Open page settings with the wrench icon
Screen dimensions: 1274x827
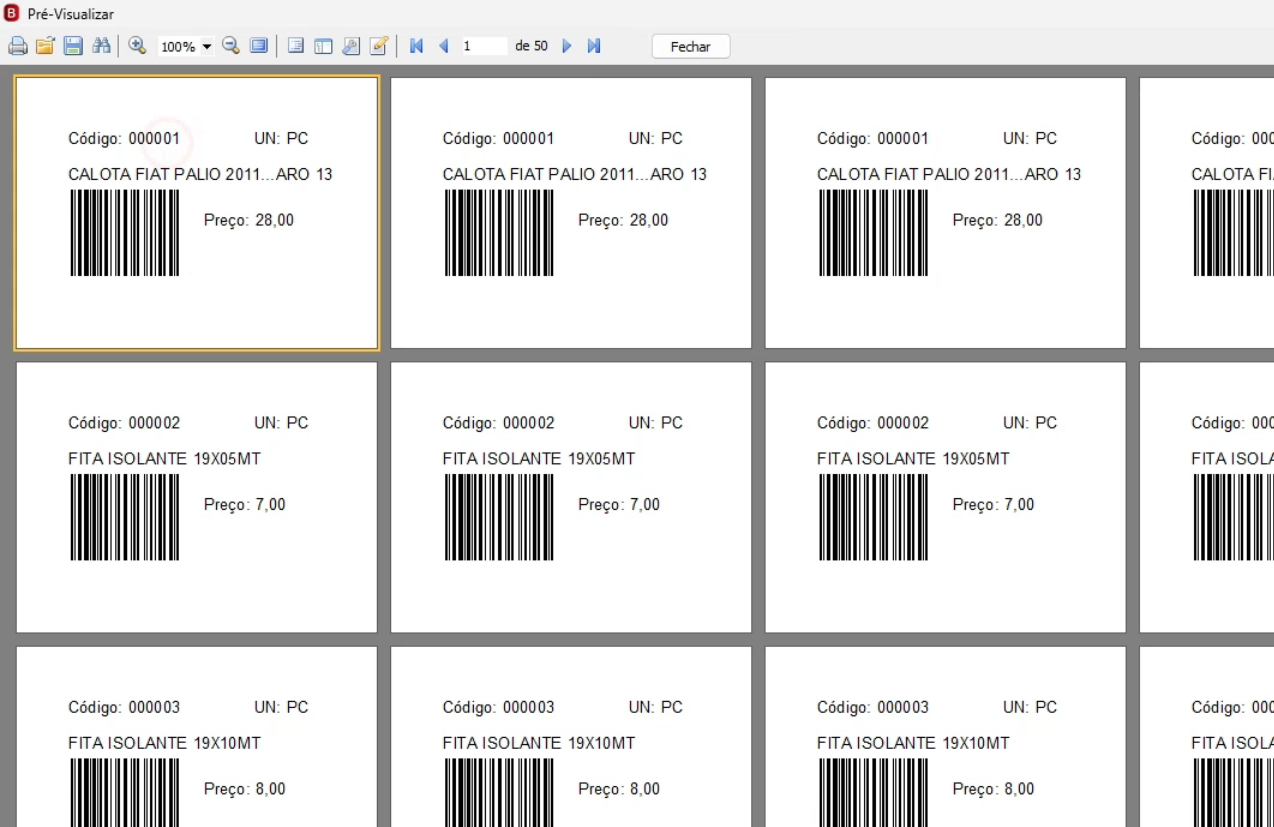(x=351, y=46)
